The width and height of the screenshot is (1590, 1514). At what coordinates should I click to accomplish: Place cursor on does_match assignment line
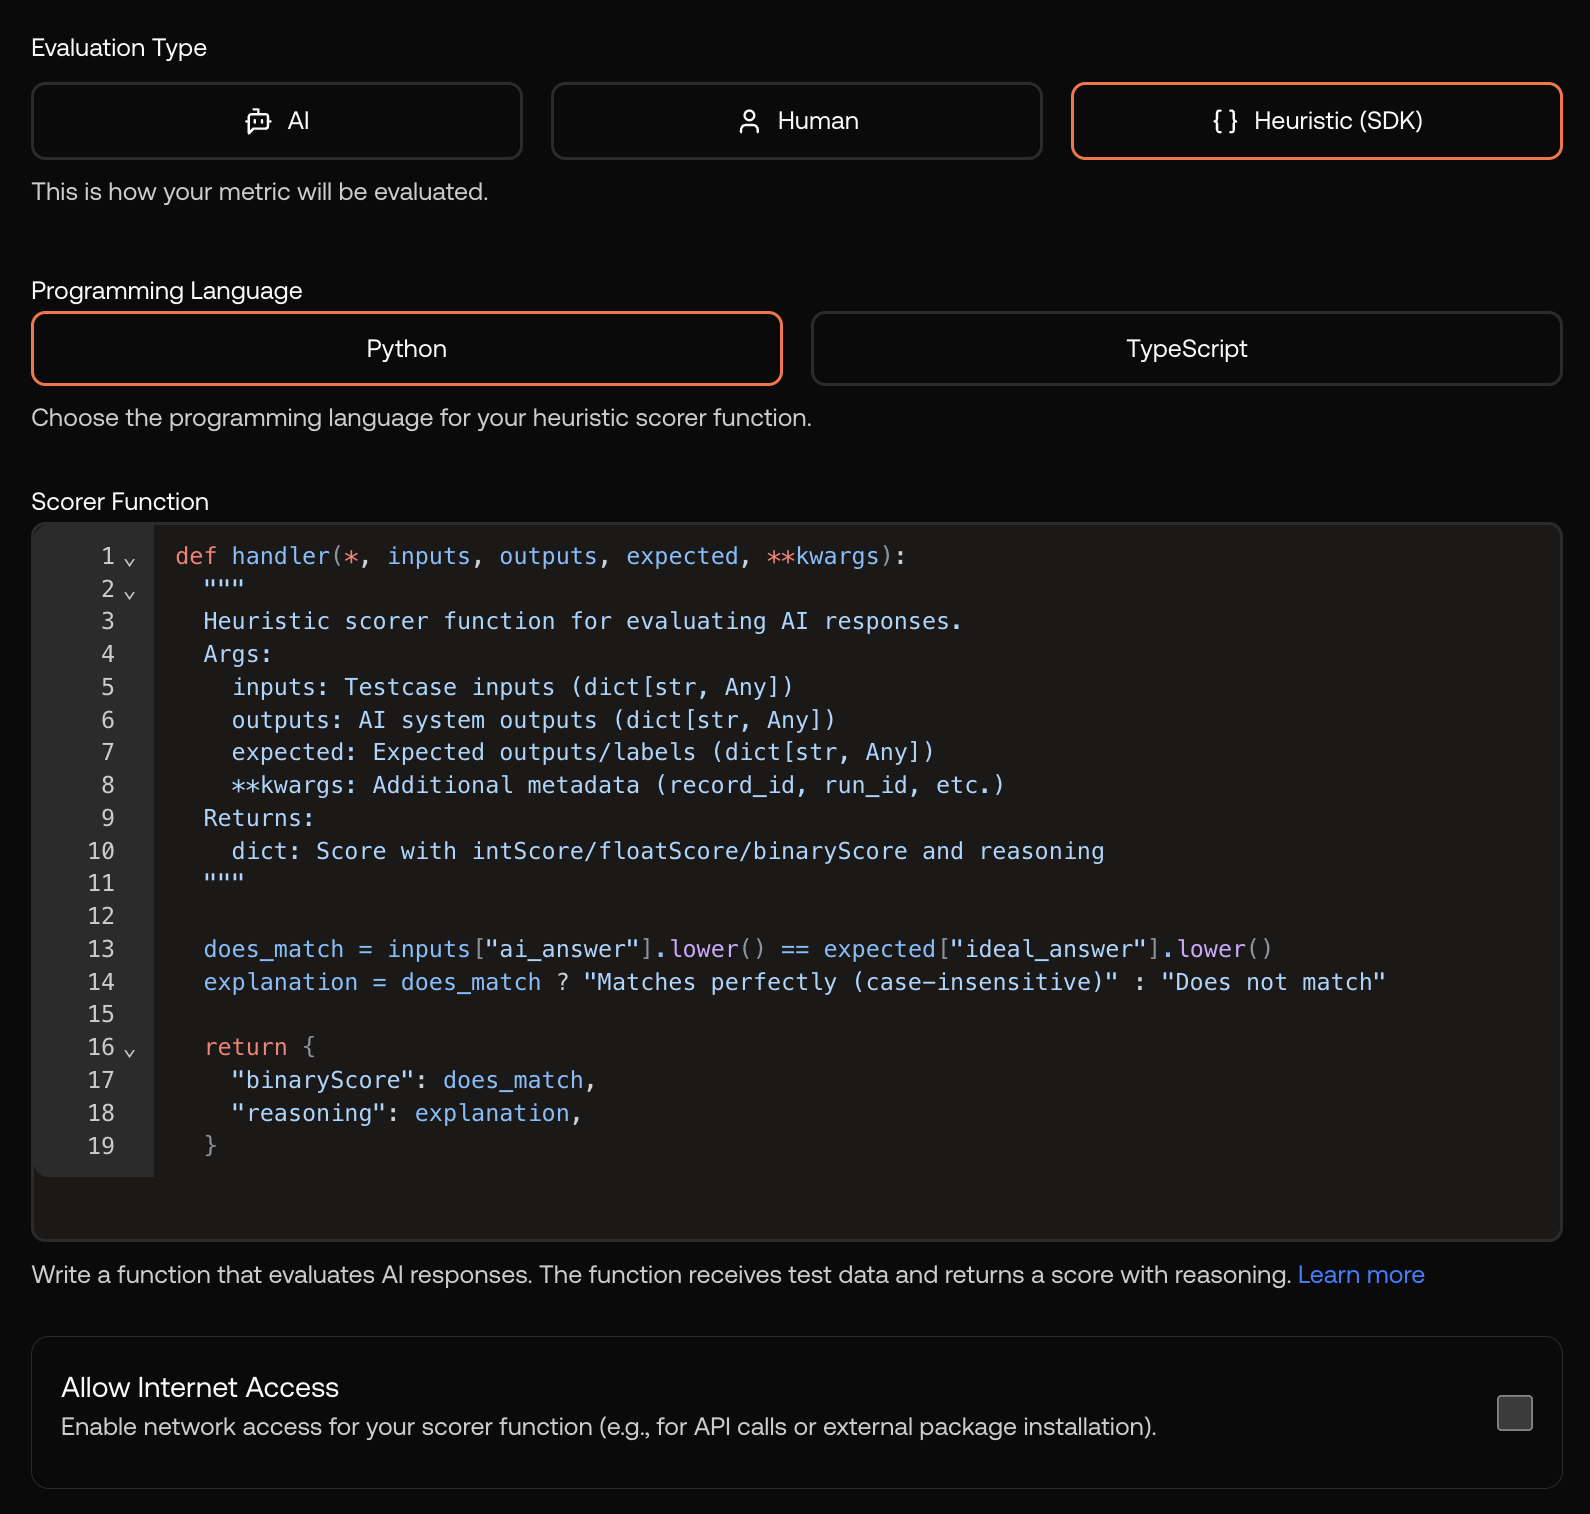(738, 949)
